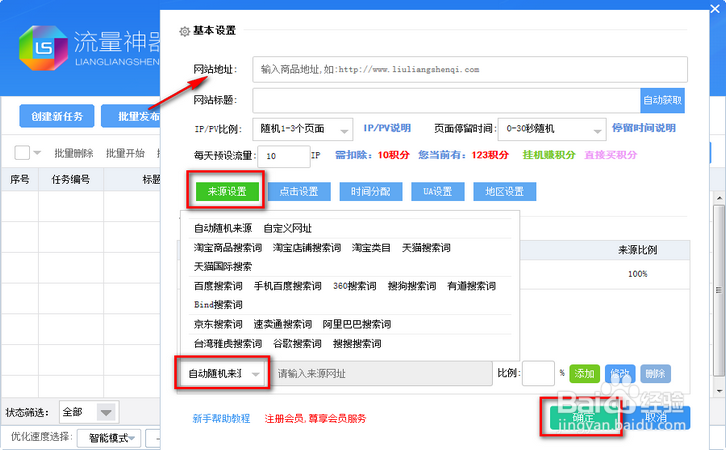This screenshot has height=450, width=726.
Task: Choose 百度搜索词 from the source list
Action: (218, 286)
